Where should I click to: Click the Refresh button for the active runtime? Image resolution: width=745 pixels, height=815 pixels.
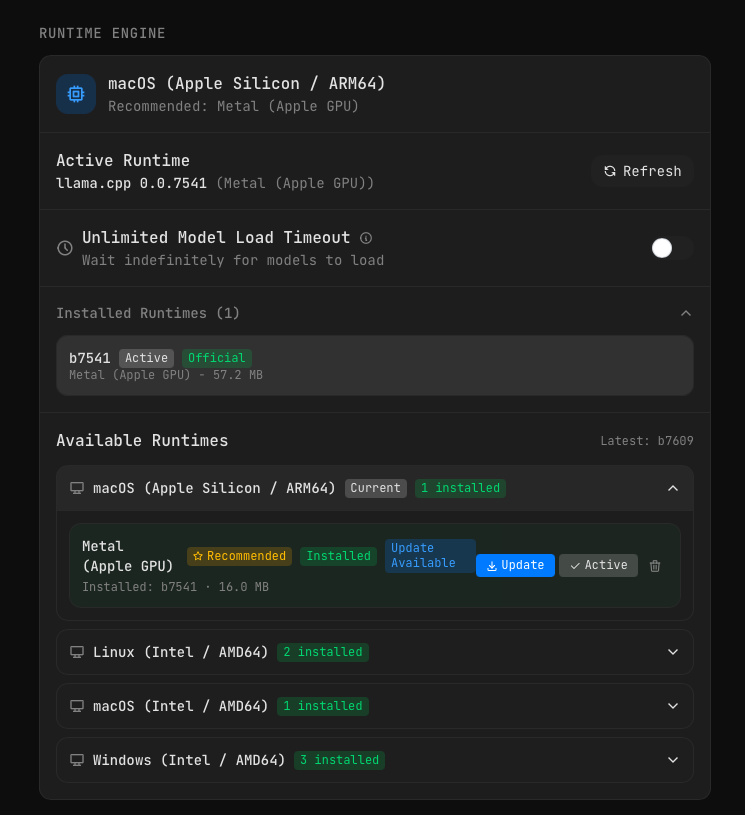[642, 171]
